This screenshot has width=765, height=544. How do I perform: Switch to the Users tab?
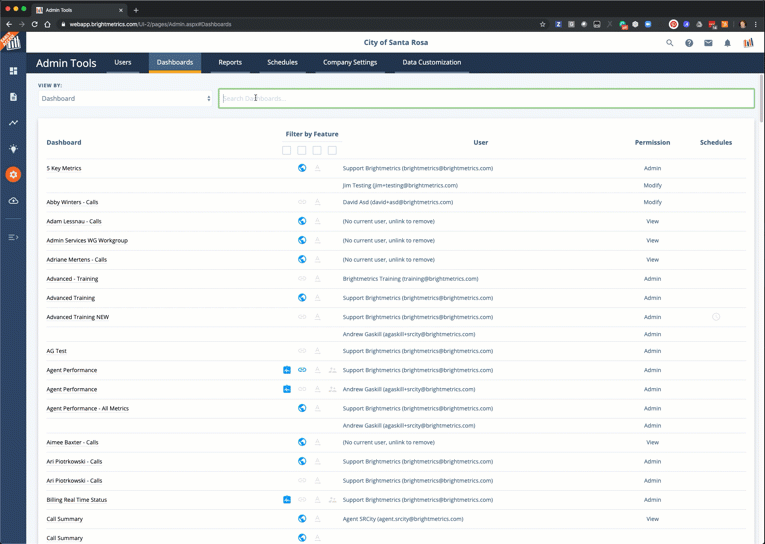pyautogui.click(x=123, y=62)
